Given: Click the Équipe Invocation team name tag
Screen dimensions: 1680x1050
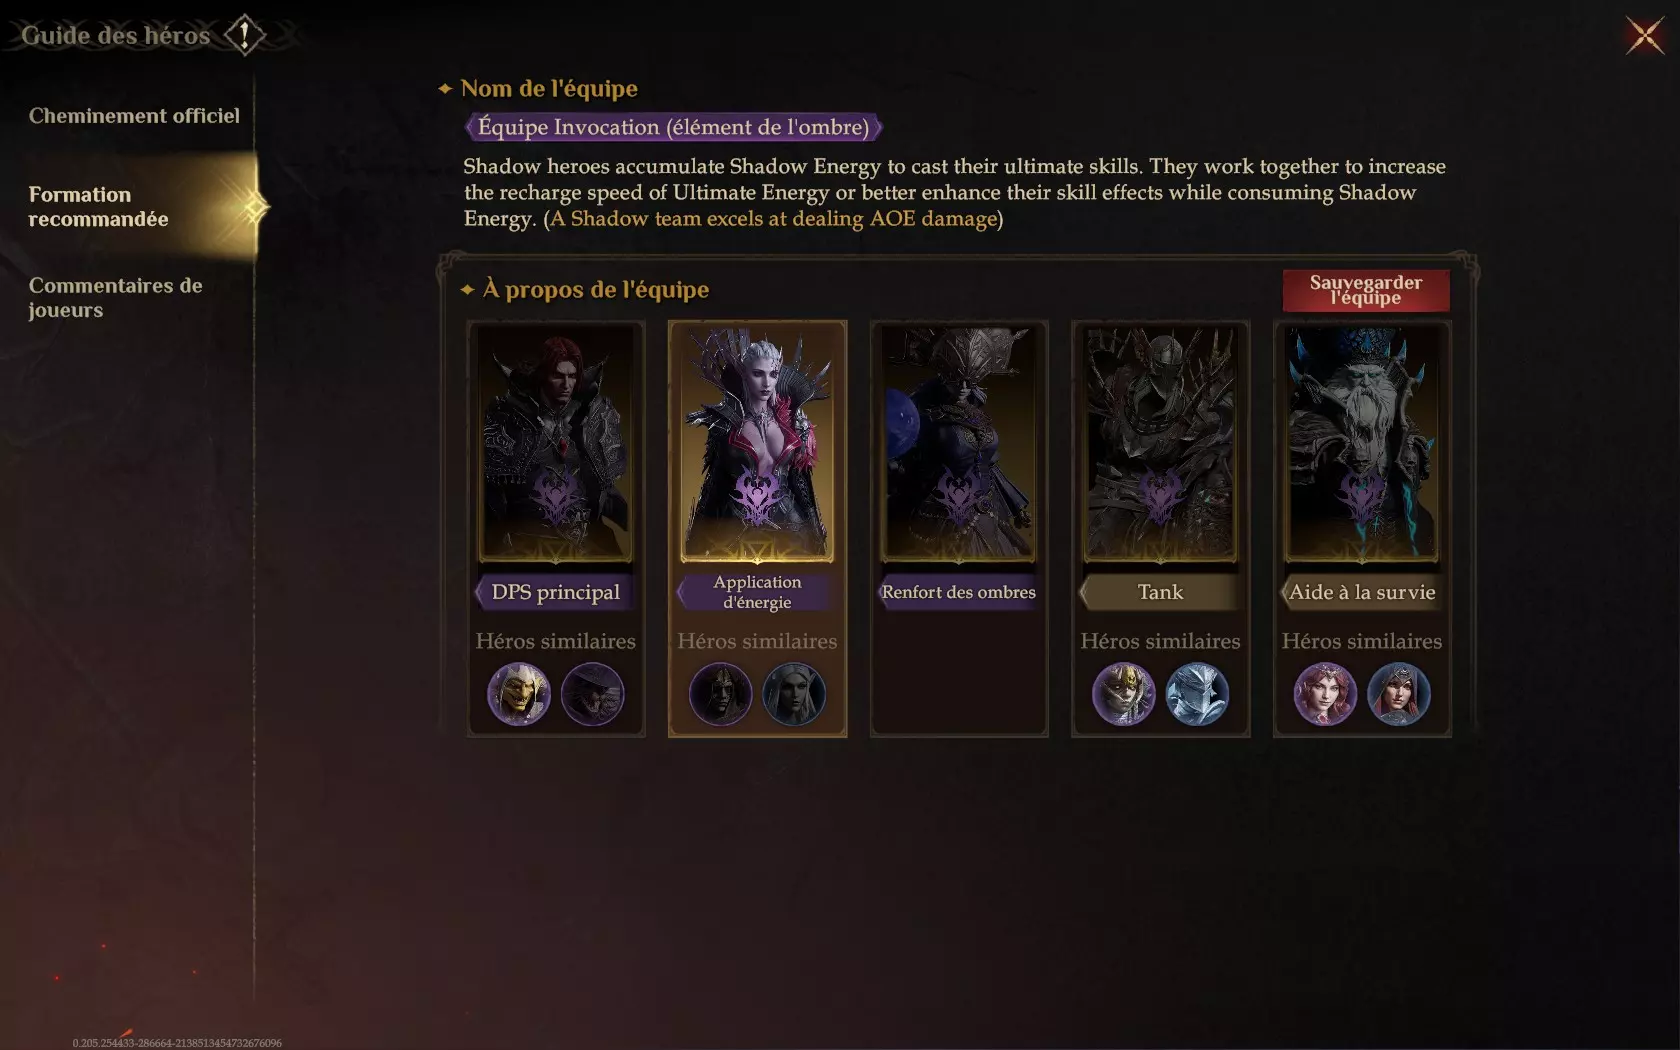Looking at the screenshot, I should pyautogui.click(x=673, y=127).
